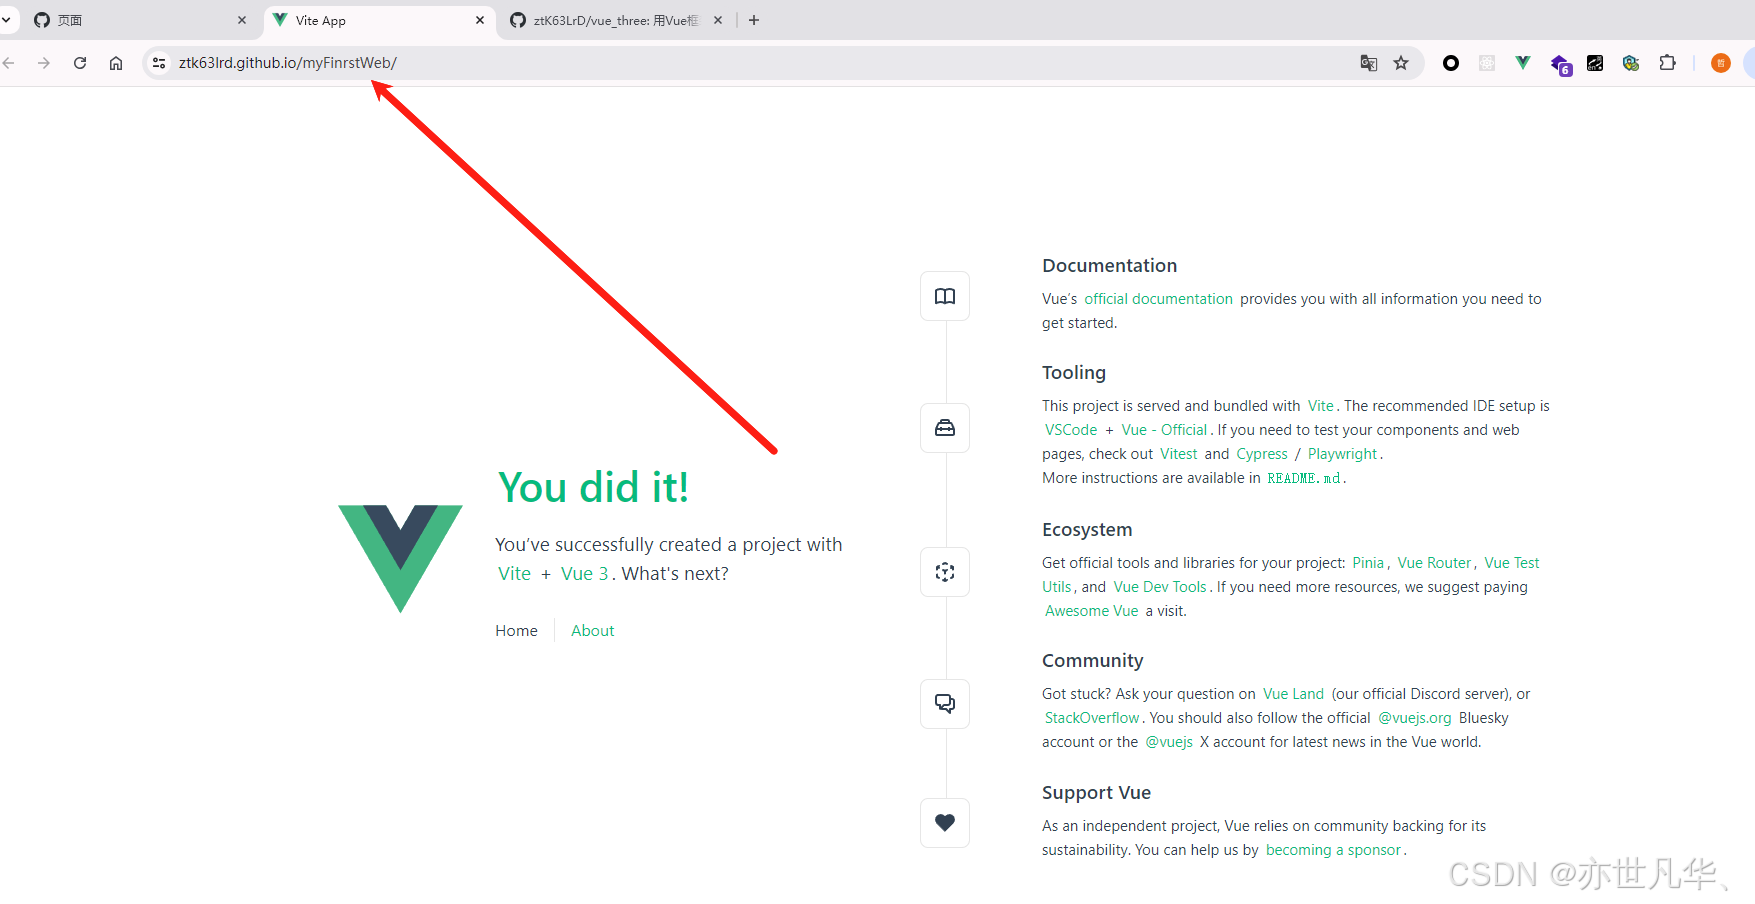Open the StackOverflow link

[1092, 718]
